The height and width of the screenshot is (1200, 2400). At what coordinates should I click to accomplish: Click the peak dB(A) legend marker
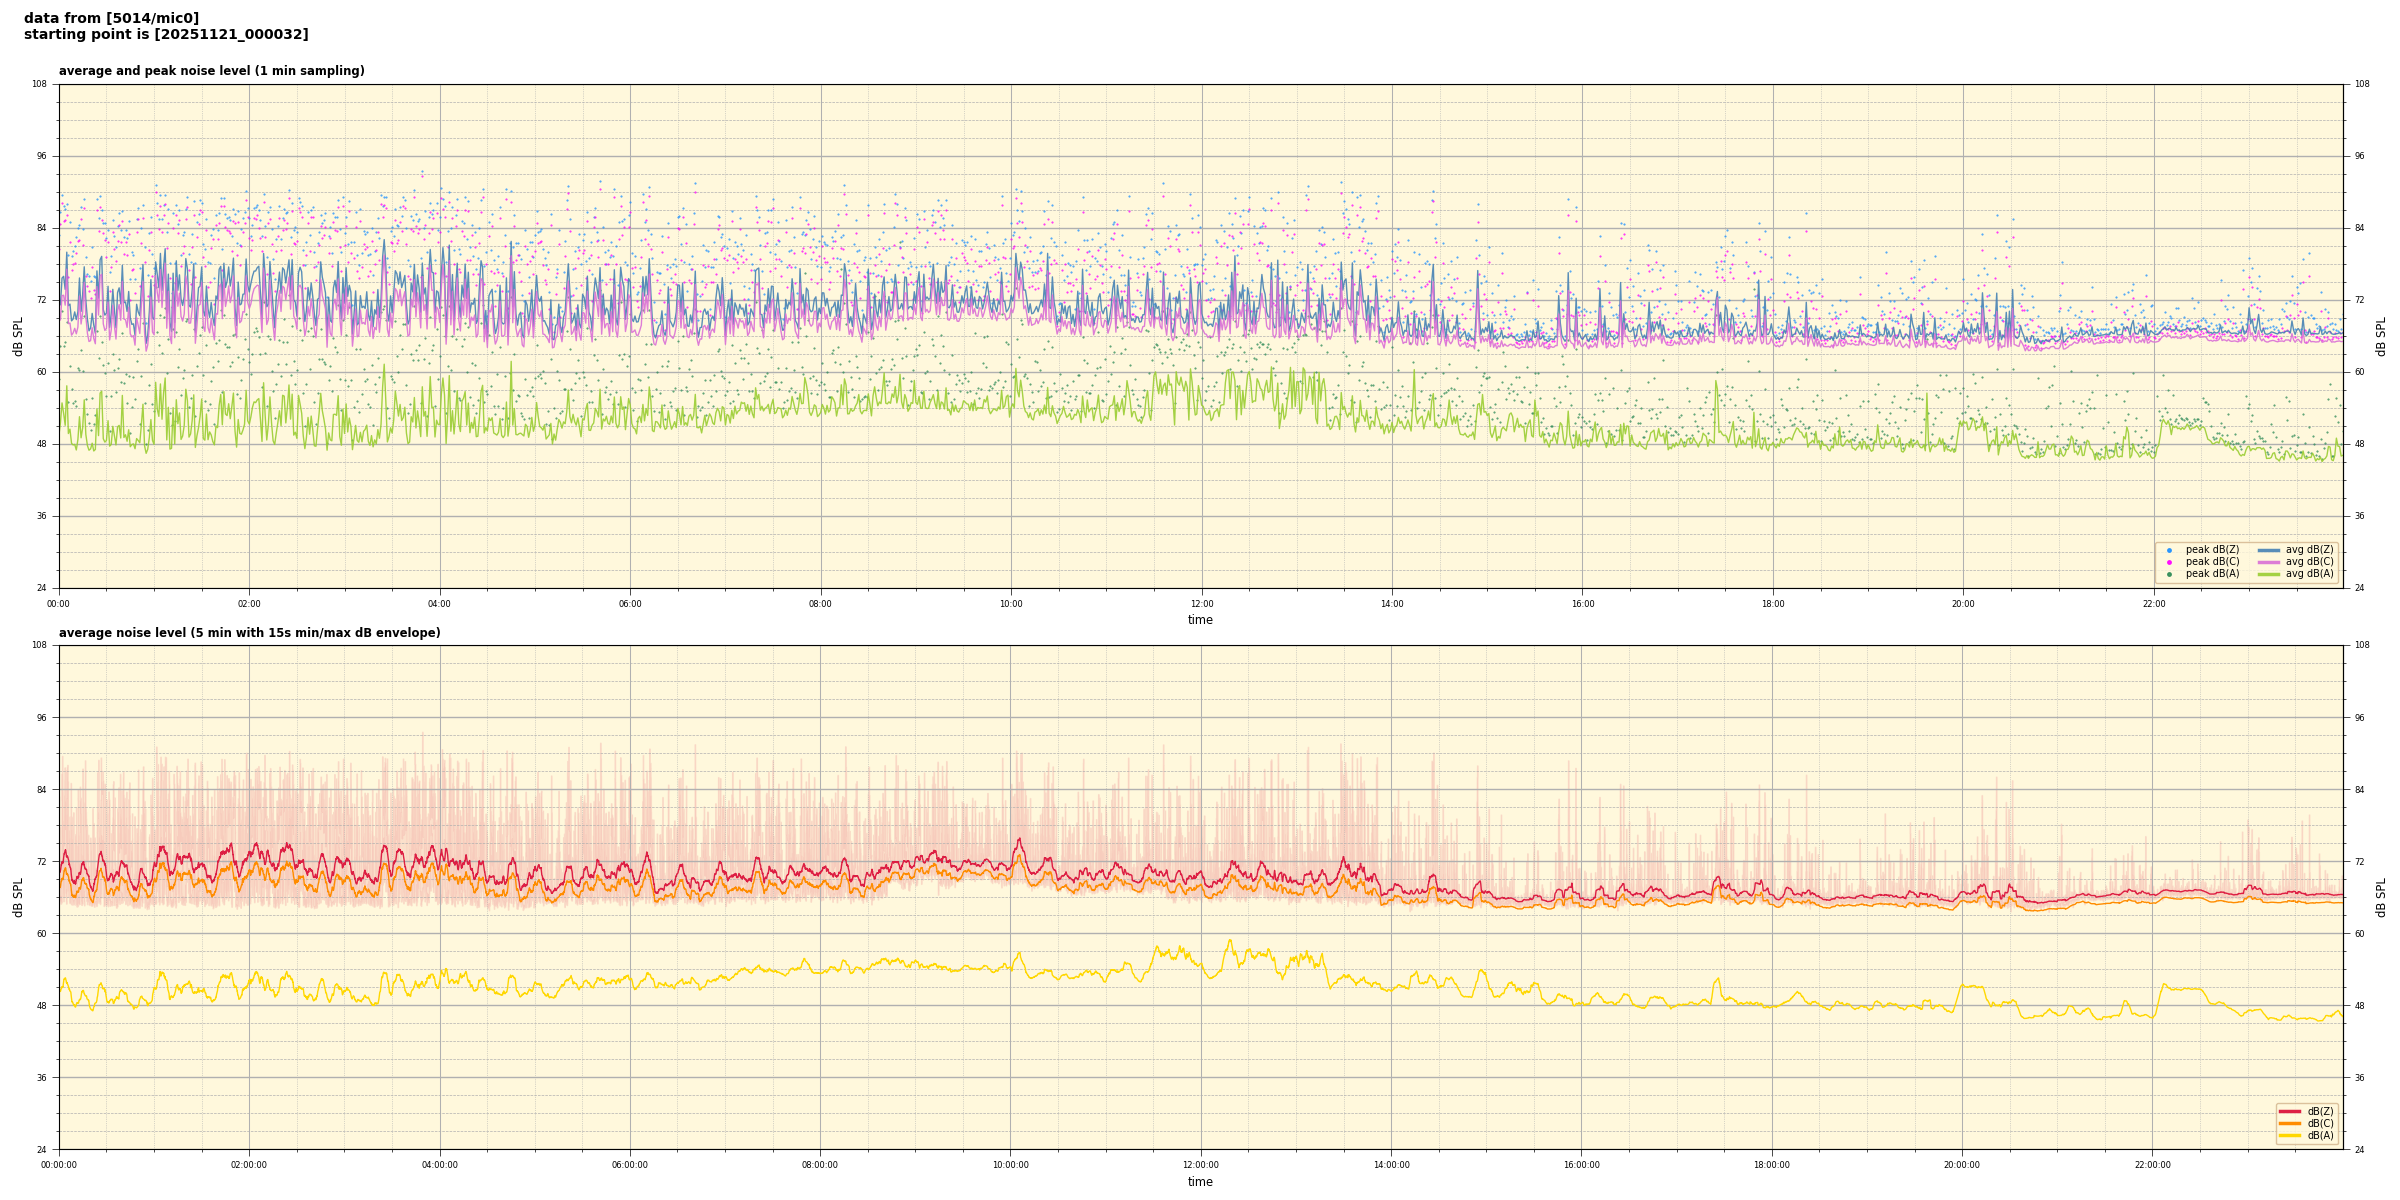click(x=2169, y=574)
